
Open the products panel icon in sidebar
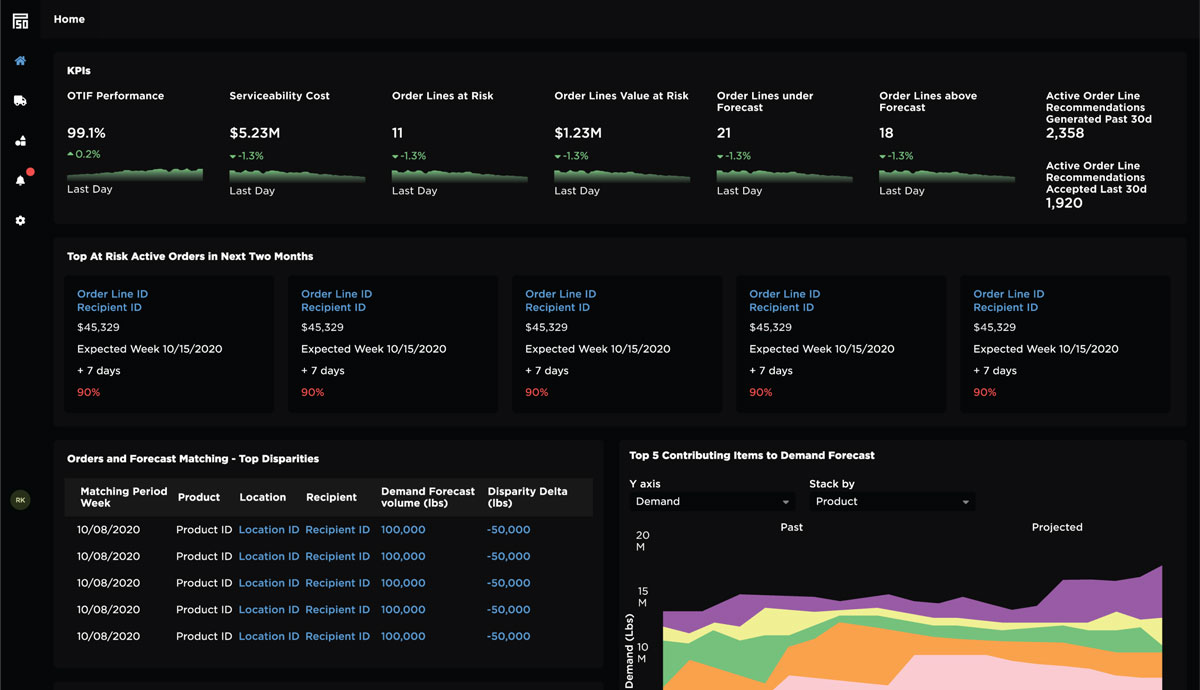point(18,140)
